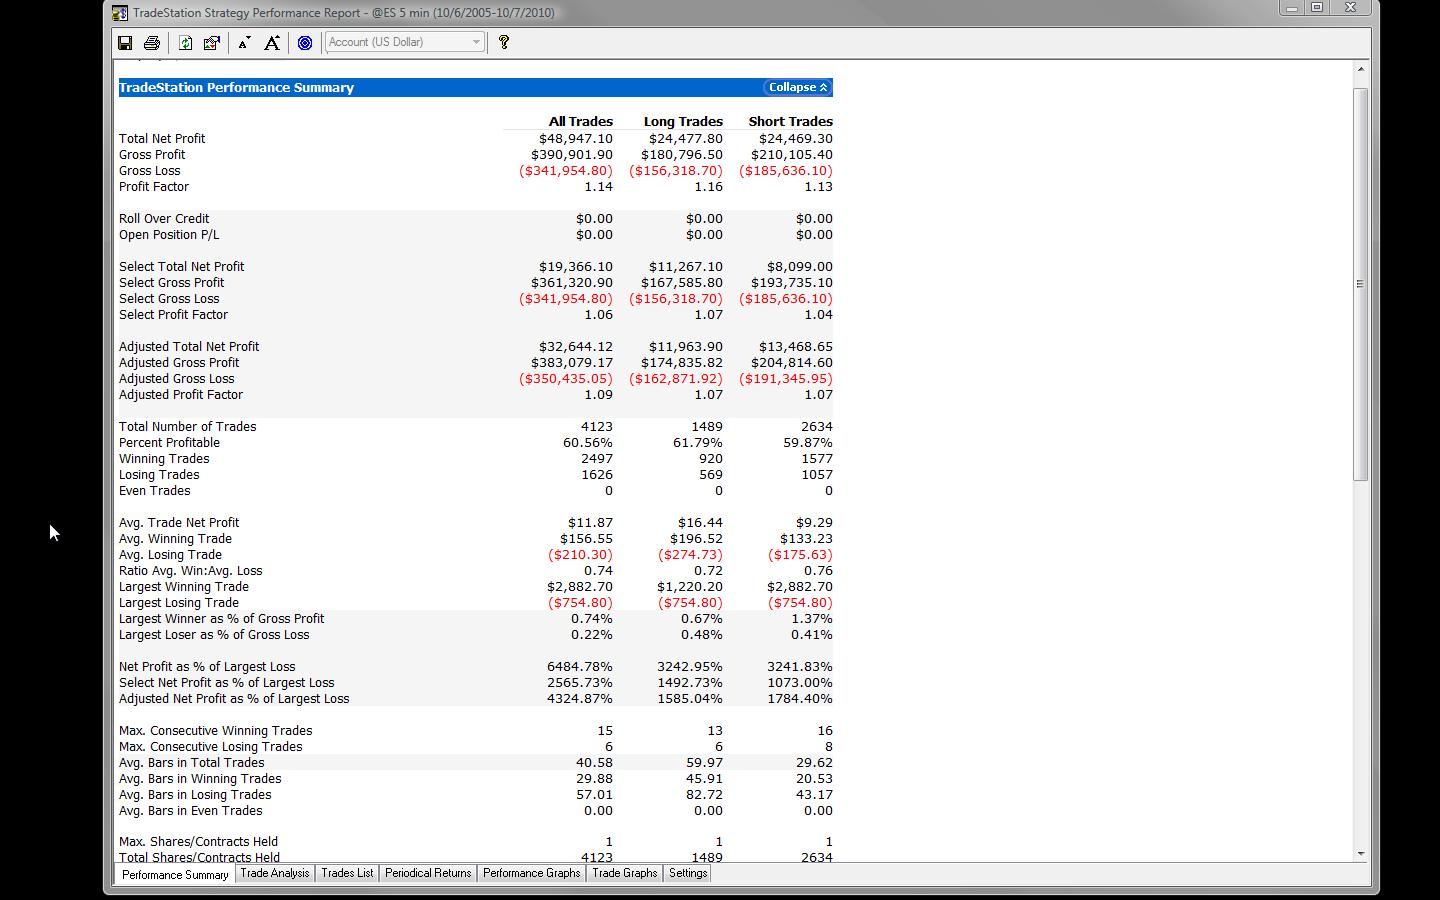Click the Total Net Profit row label
Image resolution: width=1440 pixels, height=900 pixels.
tap(162, 139)
